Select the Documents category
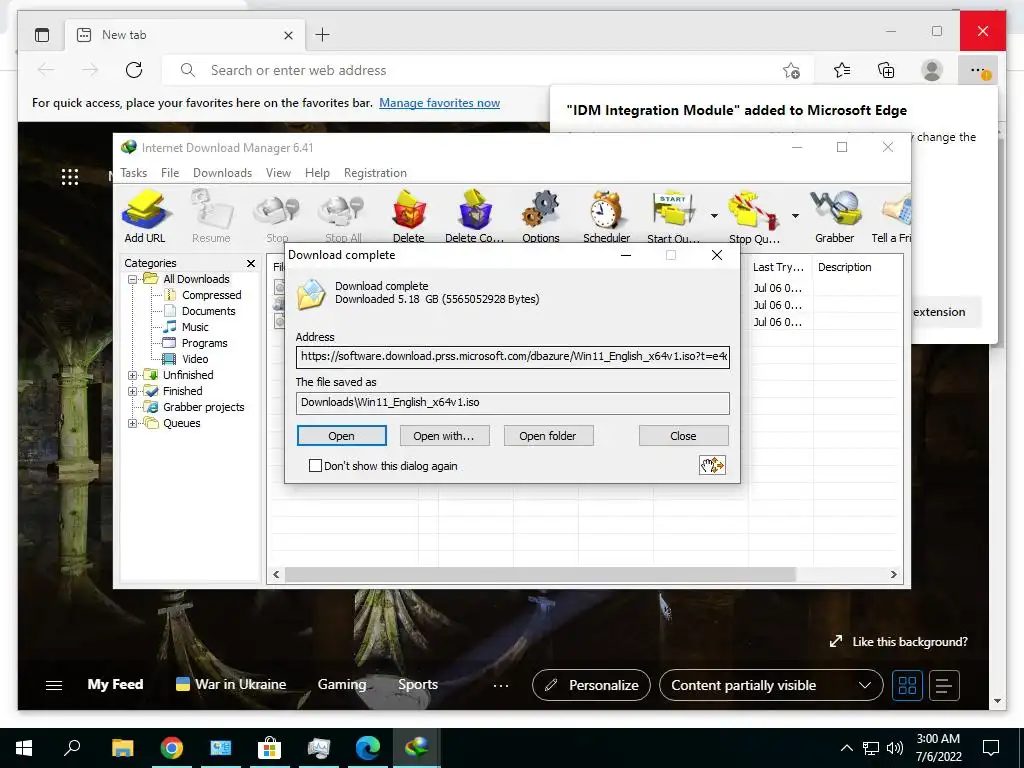Image resolution: width=1024 pixels, height=768 pixels. [x=208, y=312]
